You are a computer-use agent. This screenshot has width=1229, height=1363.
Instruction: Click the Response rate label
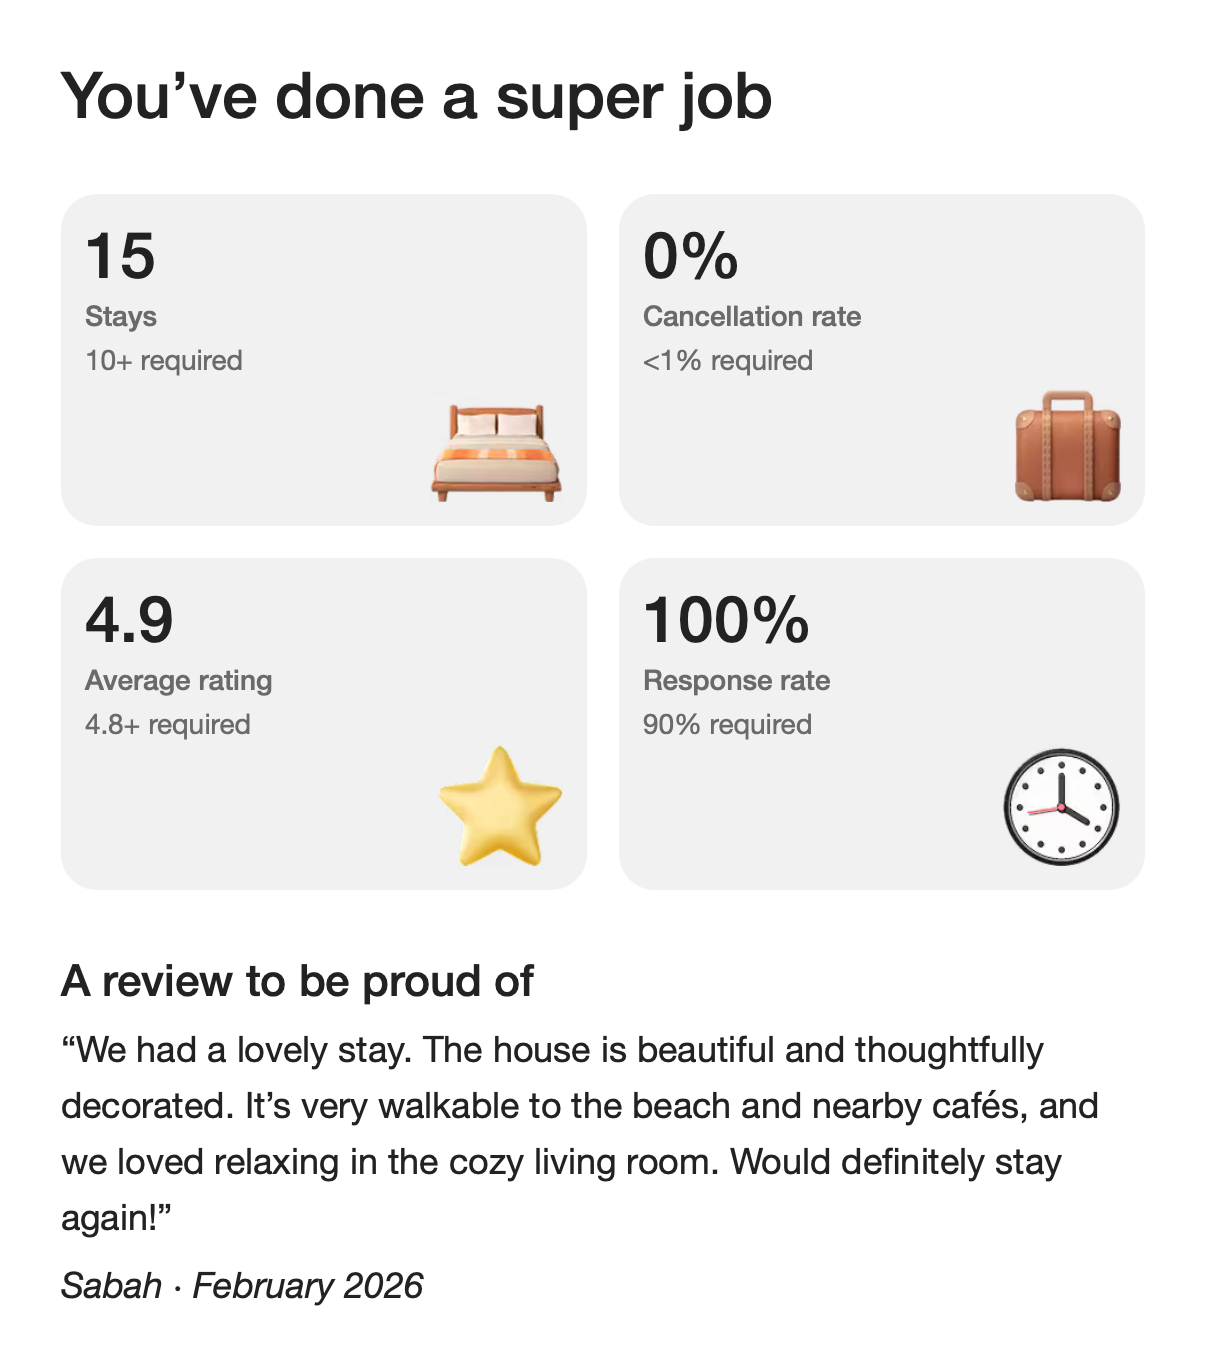point(736,681)
